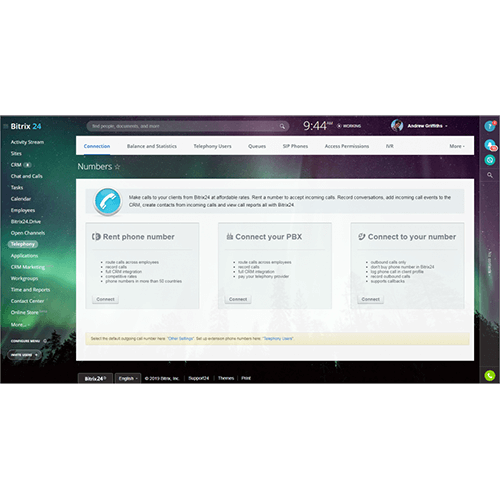Open the Other Settings link
This screenshot has height=500, width=500.
pyautogui.click(x=180, y=339)
